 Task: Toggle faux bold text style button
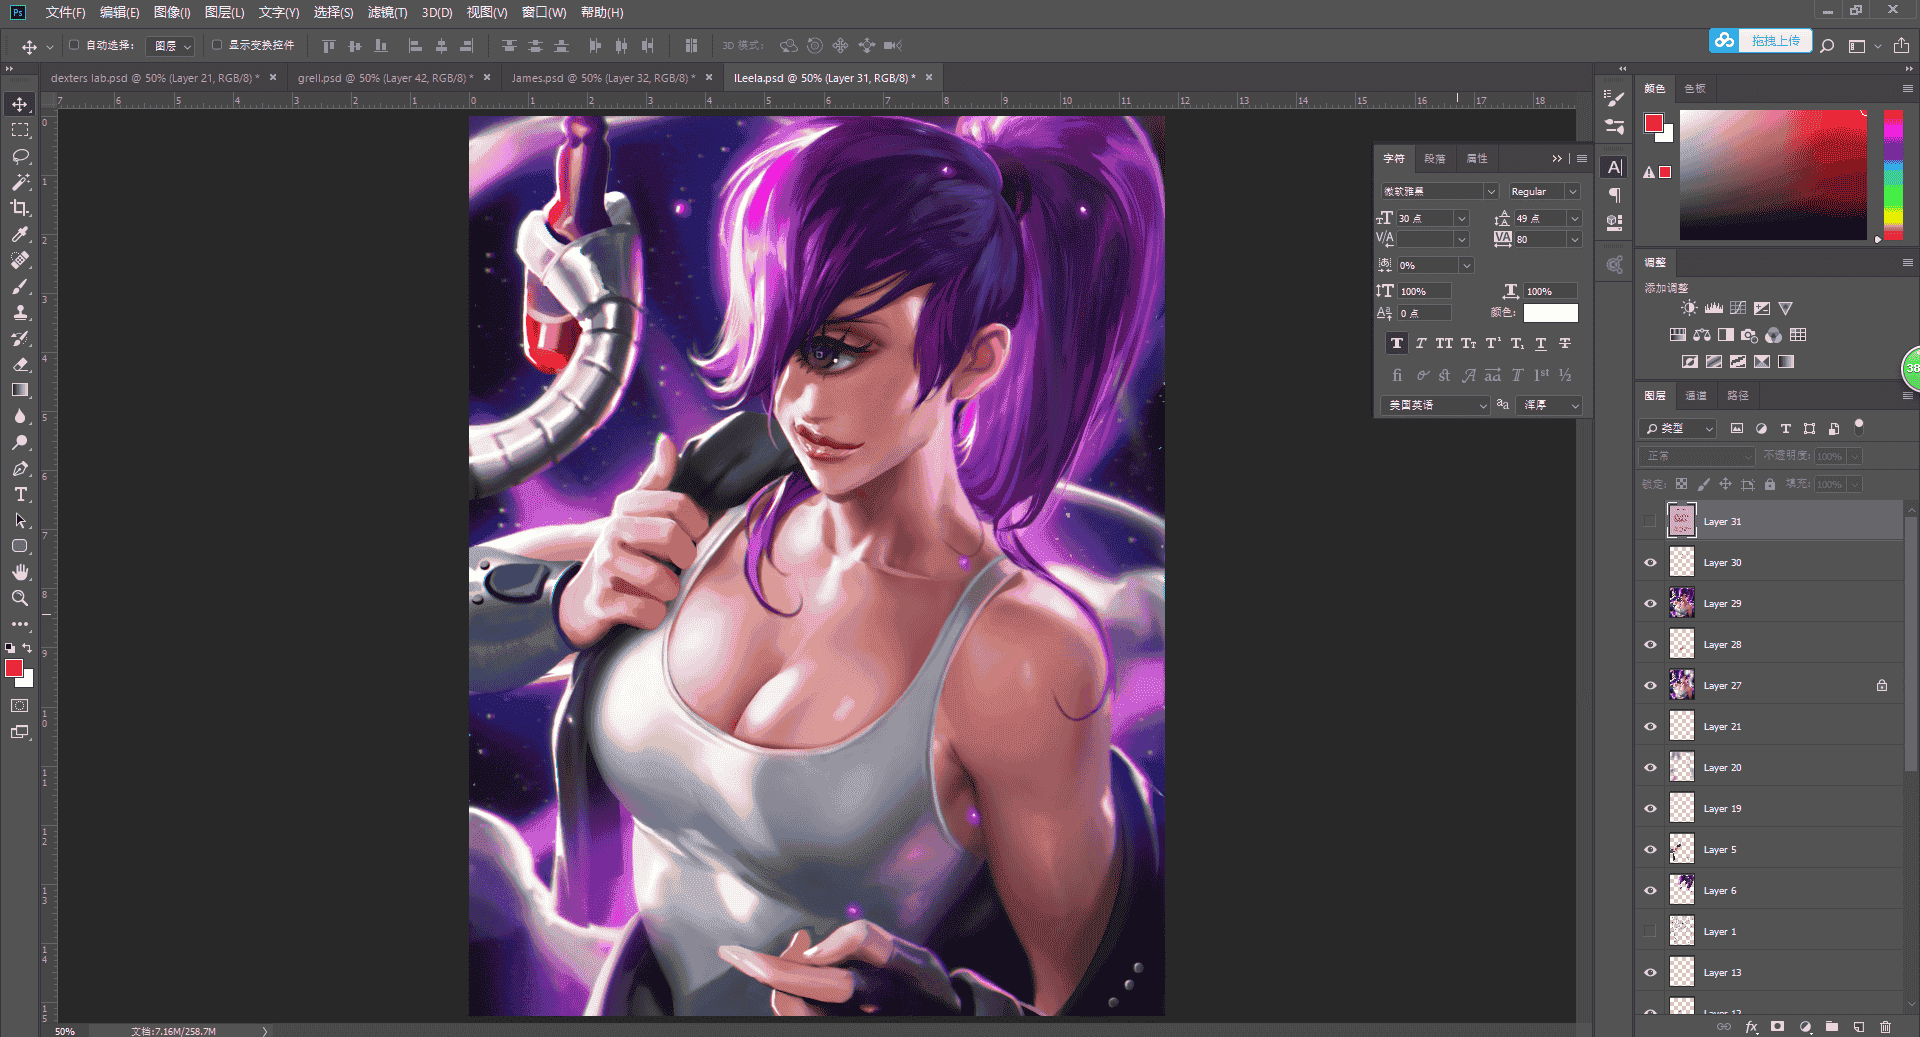1397,343
